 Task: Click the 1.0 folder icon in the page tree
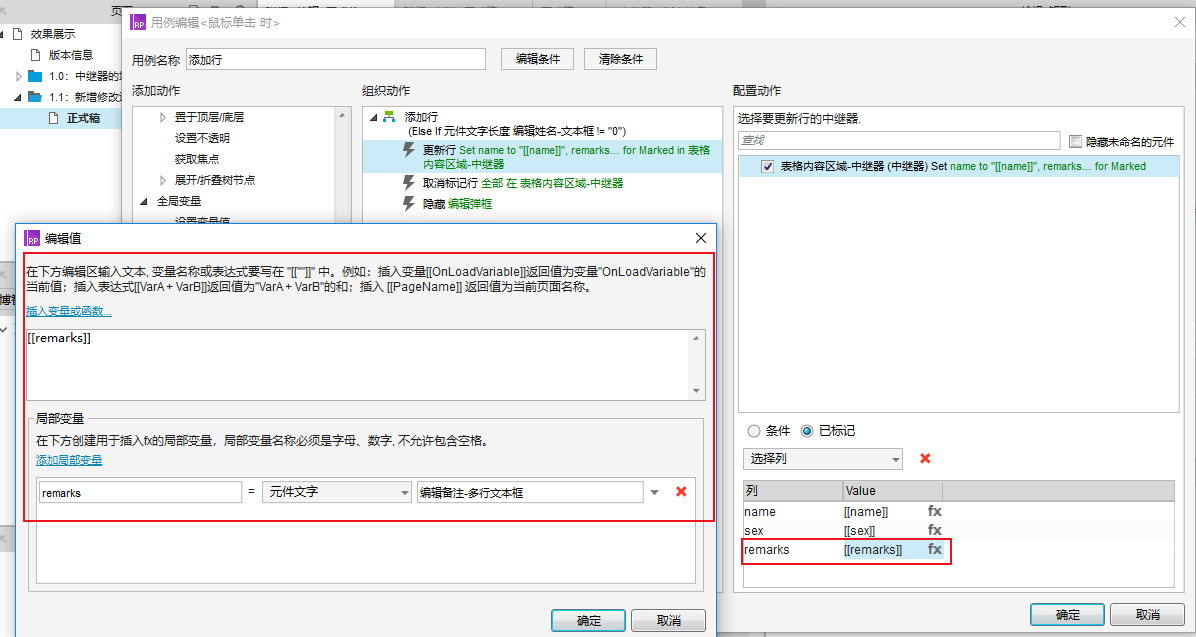[x=35, y=76]
